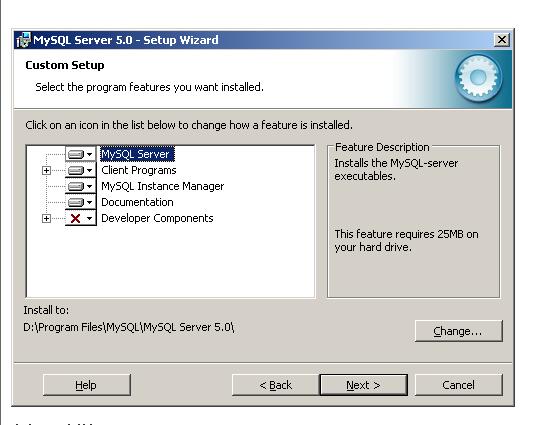The image size is (545, 425).
Task: Click the Client Programs hard drive feature icon
Action: click(x=76, y=170)
